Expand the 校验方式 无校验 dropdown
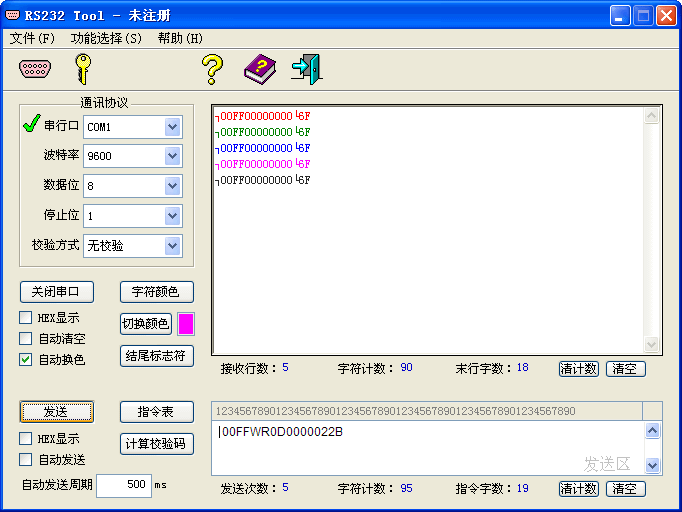The image size is (682, 512). [x=173, y=246]
